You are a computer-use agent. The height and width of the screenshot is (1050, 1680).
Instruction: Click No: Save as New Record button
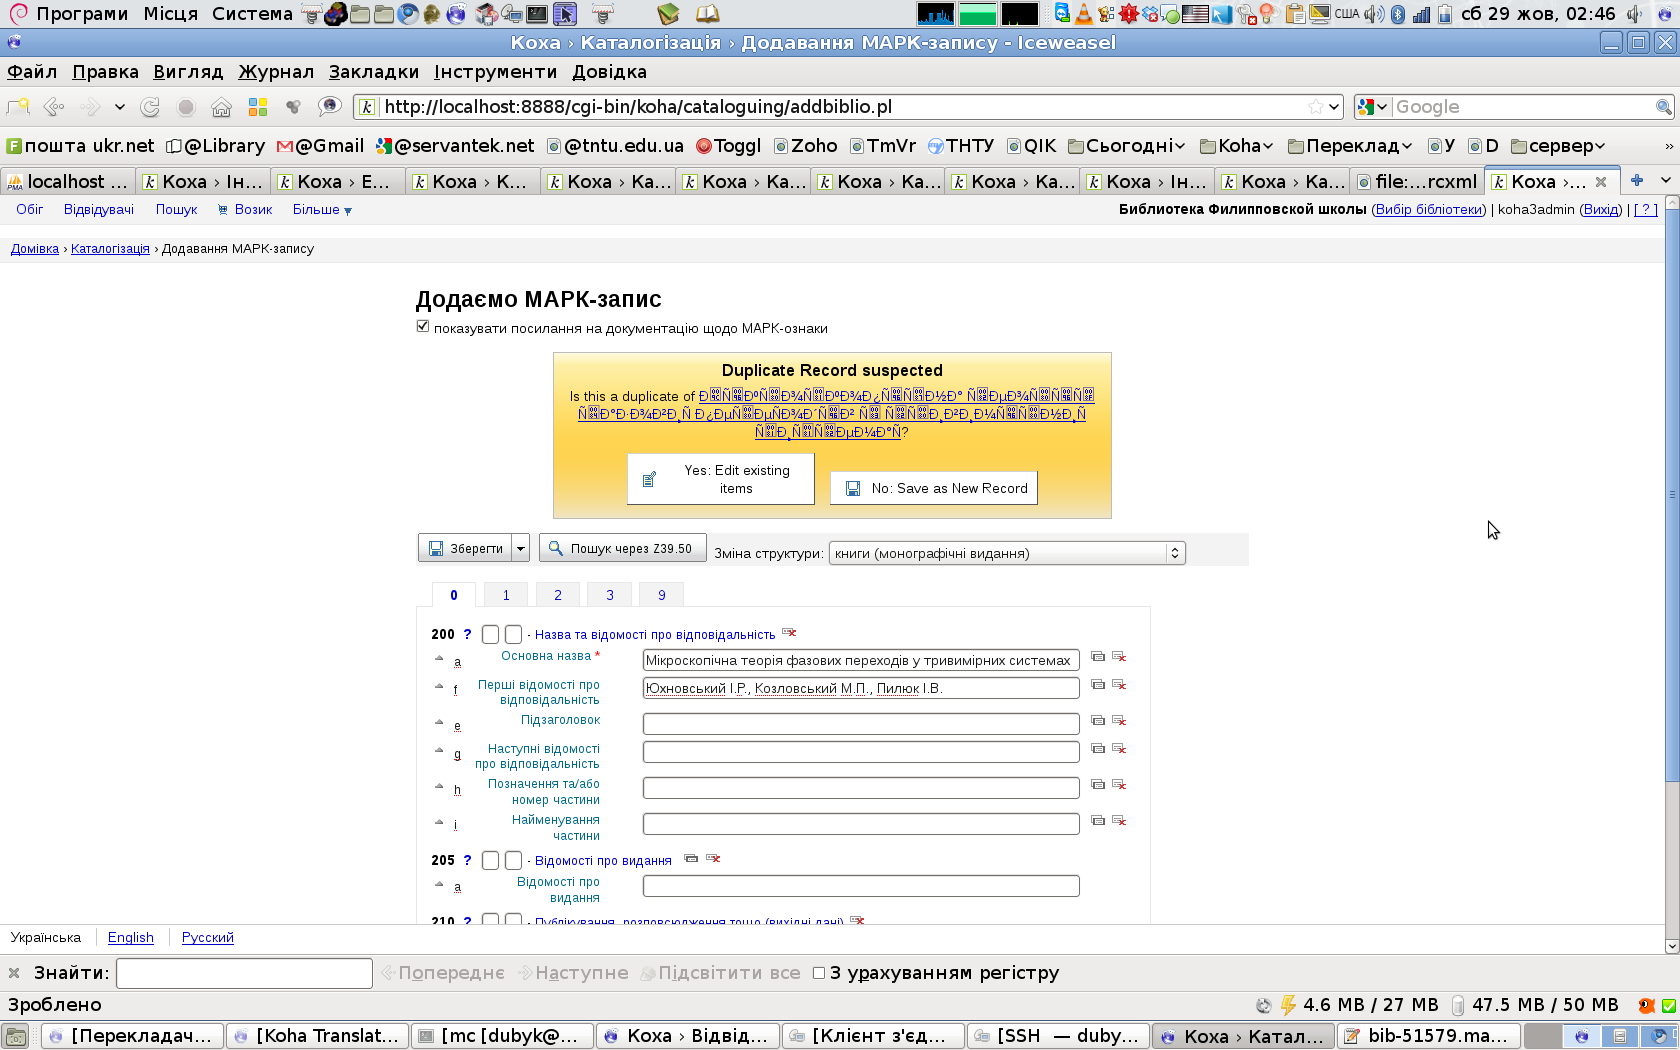pos(934,488)
